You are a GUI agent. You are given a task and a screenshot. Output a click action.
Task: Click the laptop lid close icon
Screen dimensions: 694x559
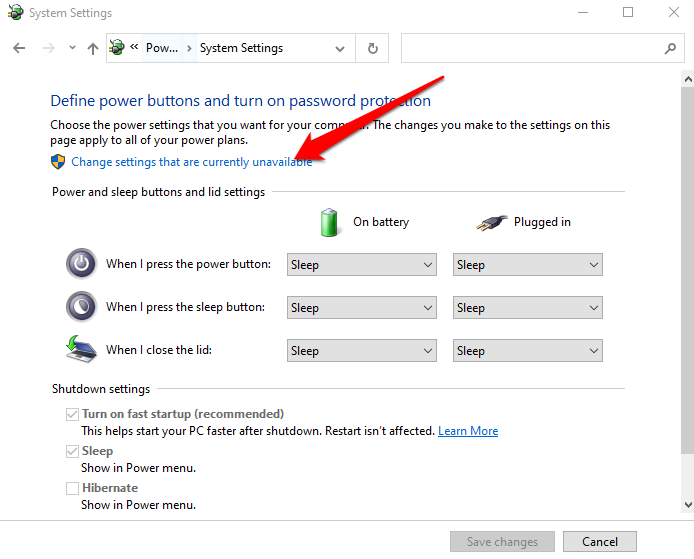[x=80, y=350]
